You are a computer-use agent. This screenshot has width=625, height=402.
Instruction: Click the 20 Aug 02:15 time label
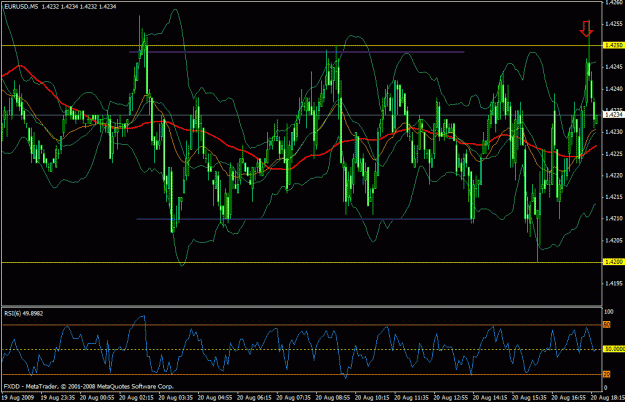136,397
